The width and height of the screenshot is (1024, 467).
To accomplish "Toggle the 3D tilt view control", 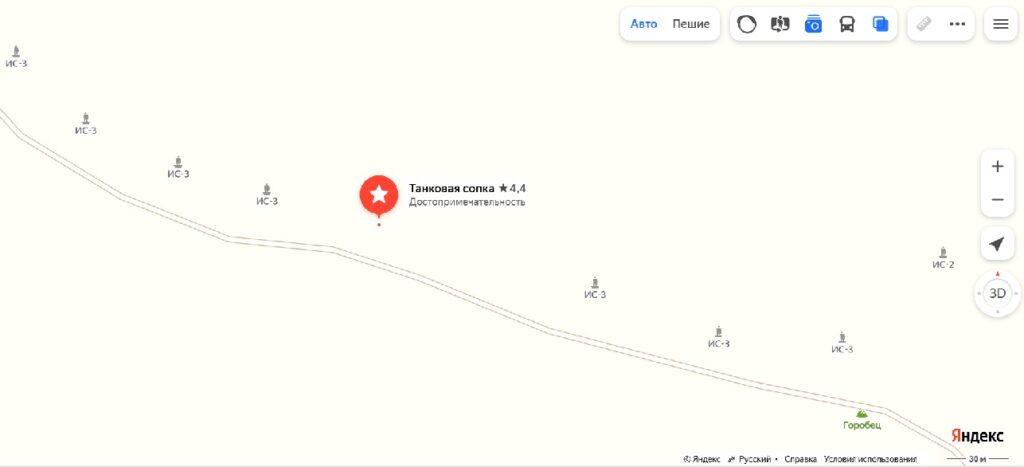I will tap(997, 293).
